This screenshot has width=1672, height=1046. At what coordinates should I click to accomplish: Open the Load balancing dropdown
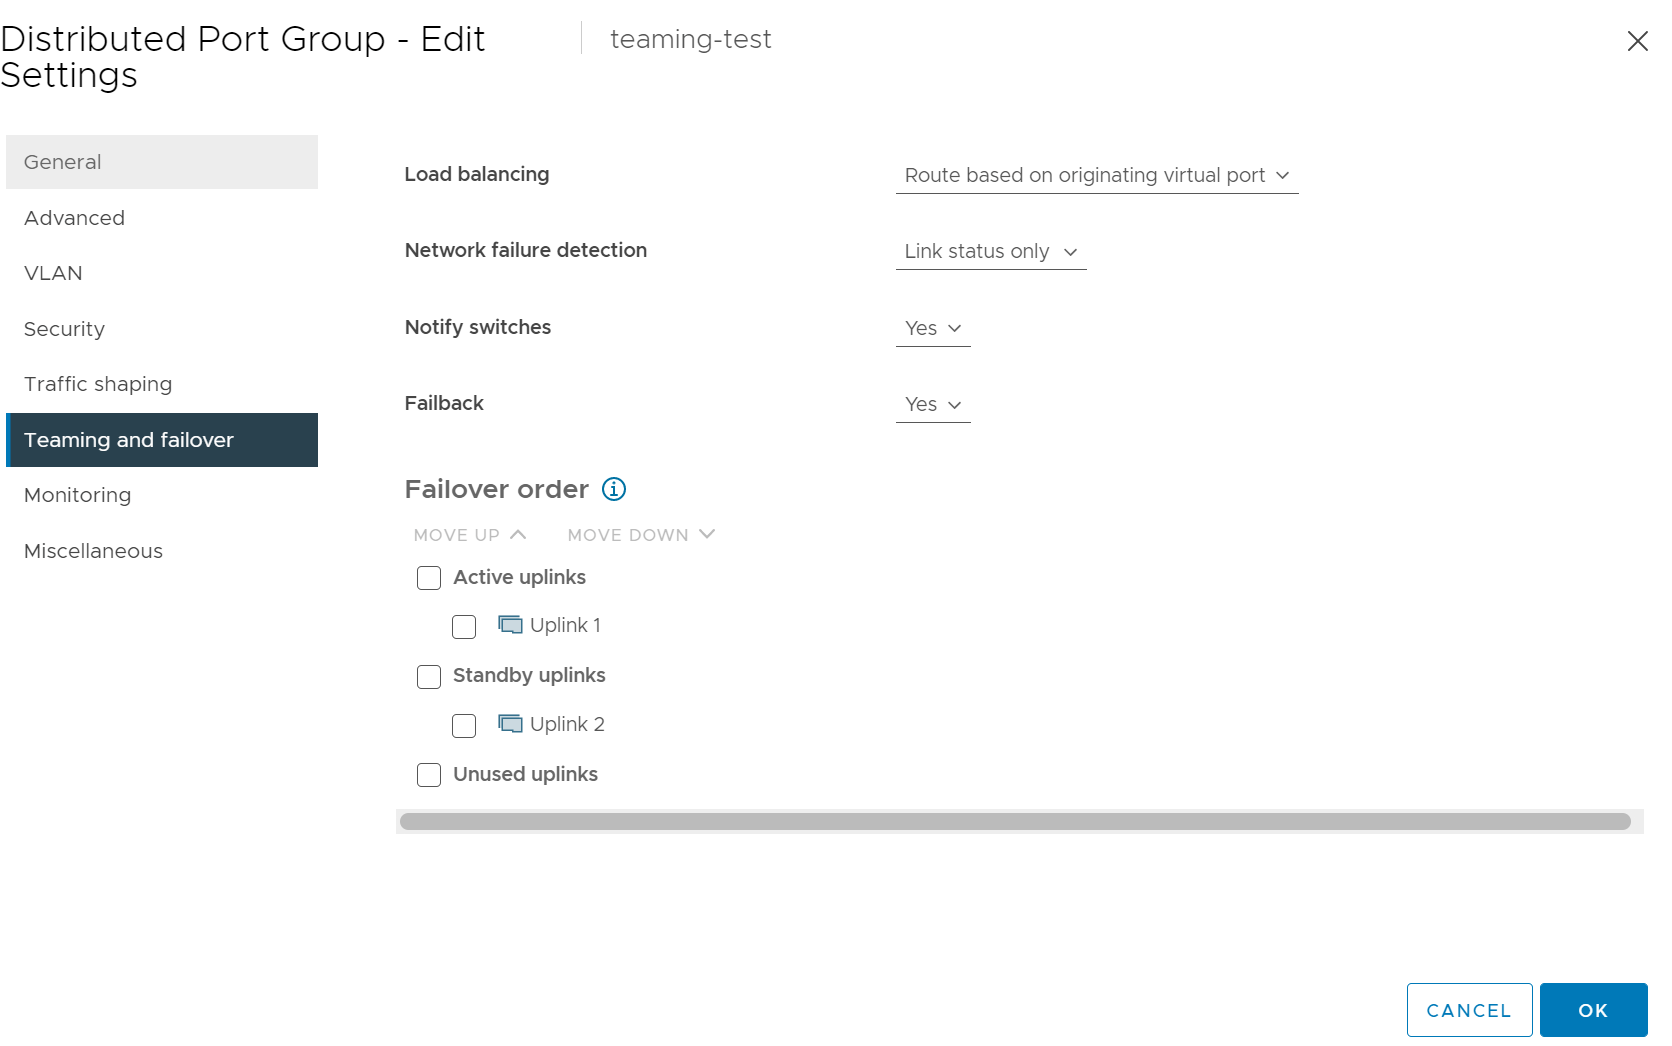click(1097, 176)
